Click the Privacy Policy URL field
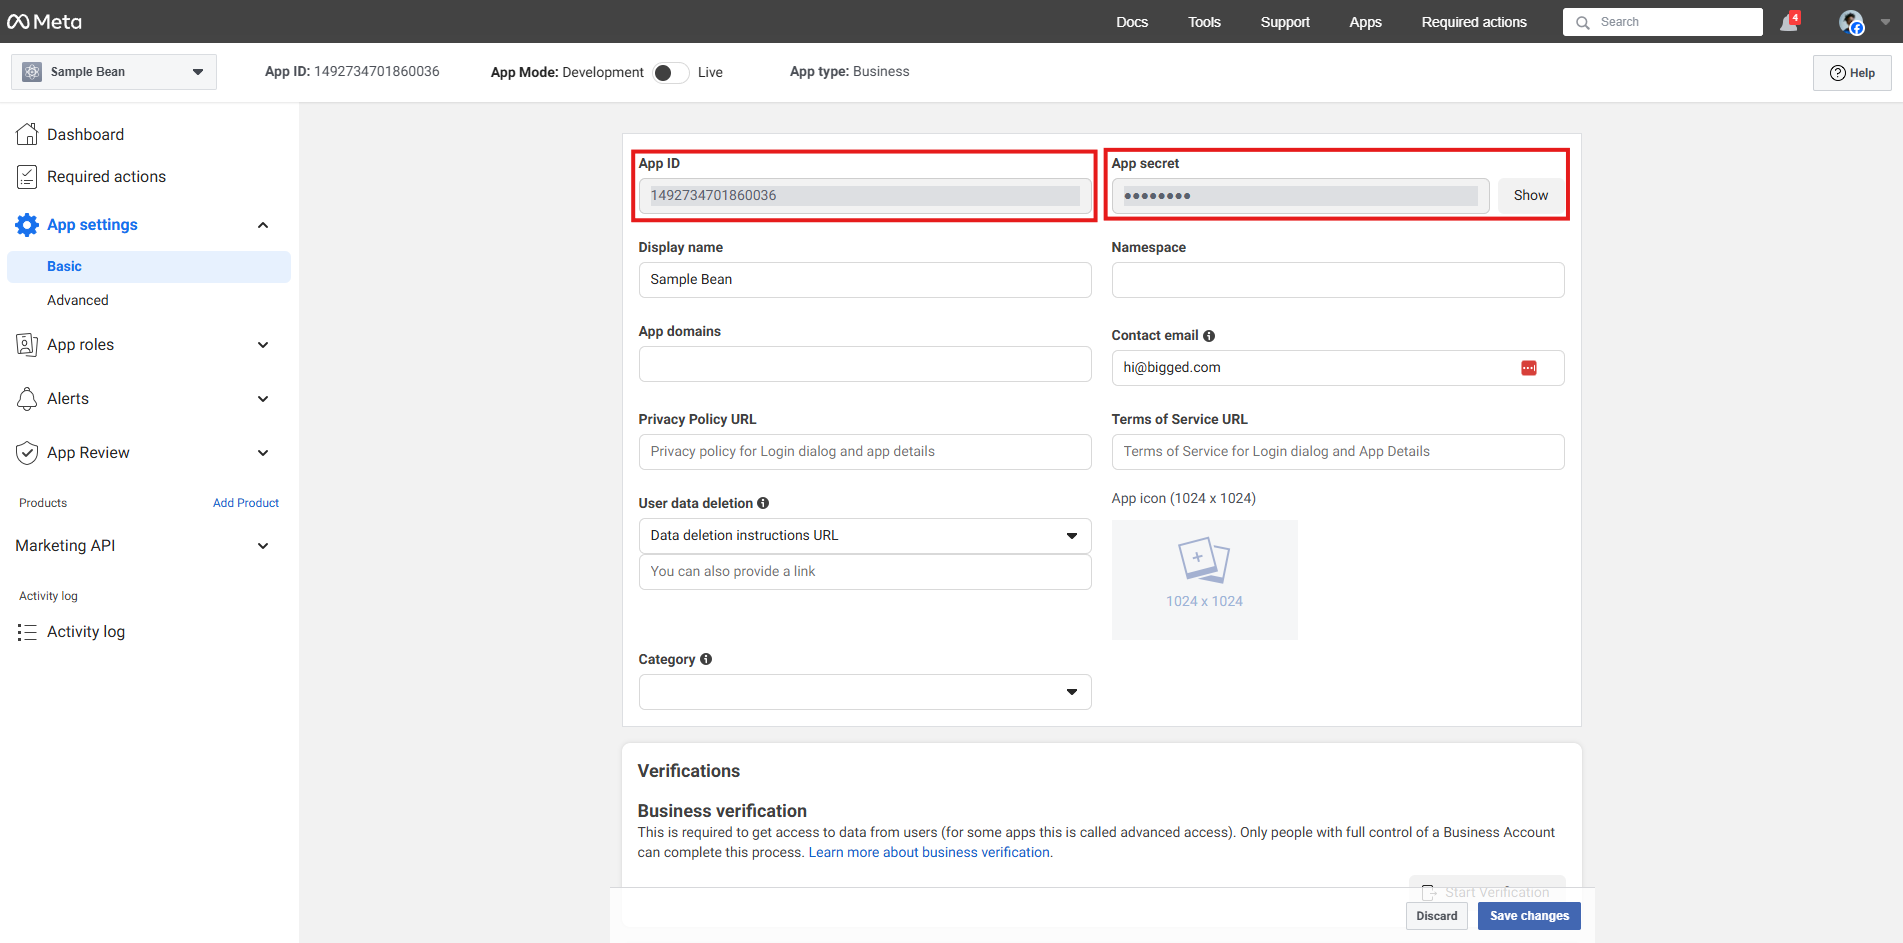This screenshot has width=1903, height=943. 865,452
